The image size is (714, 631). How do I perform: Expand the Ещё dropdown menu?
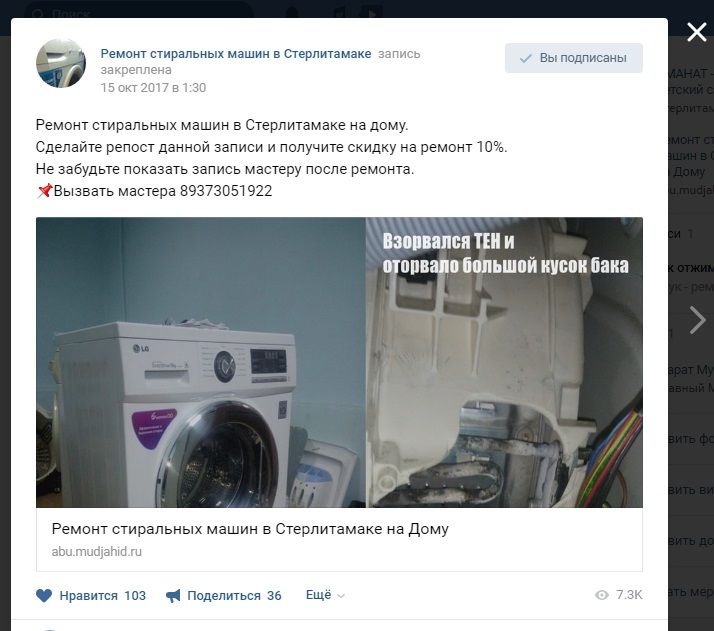(x=325, y=595)
